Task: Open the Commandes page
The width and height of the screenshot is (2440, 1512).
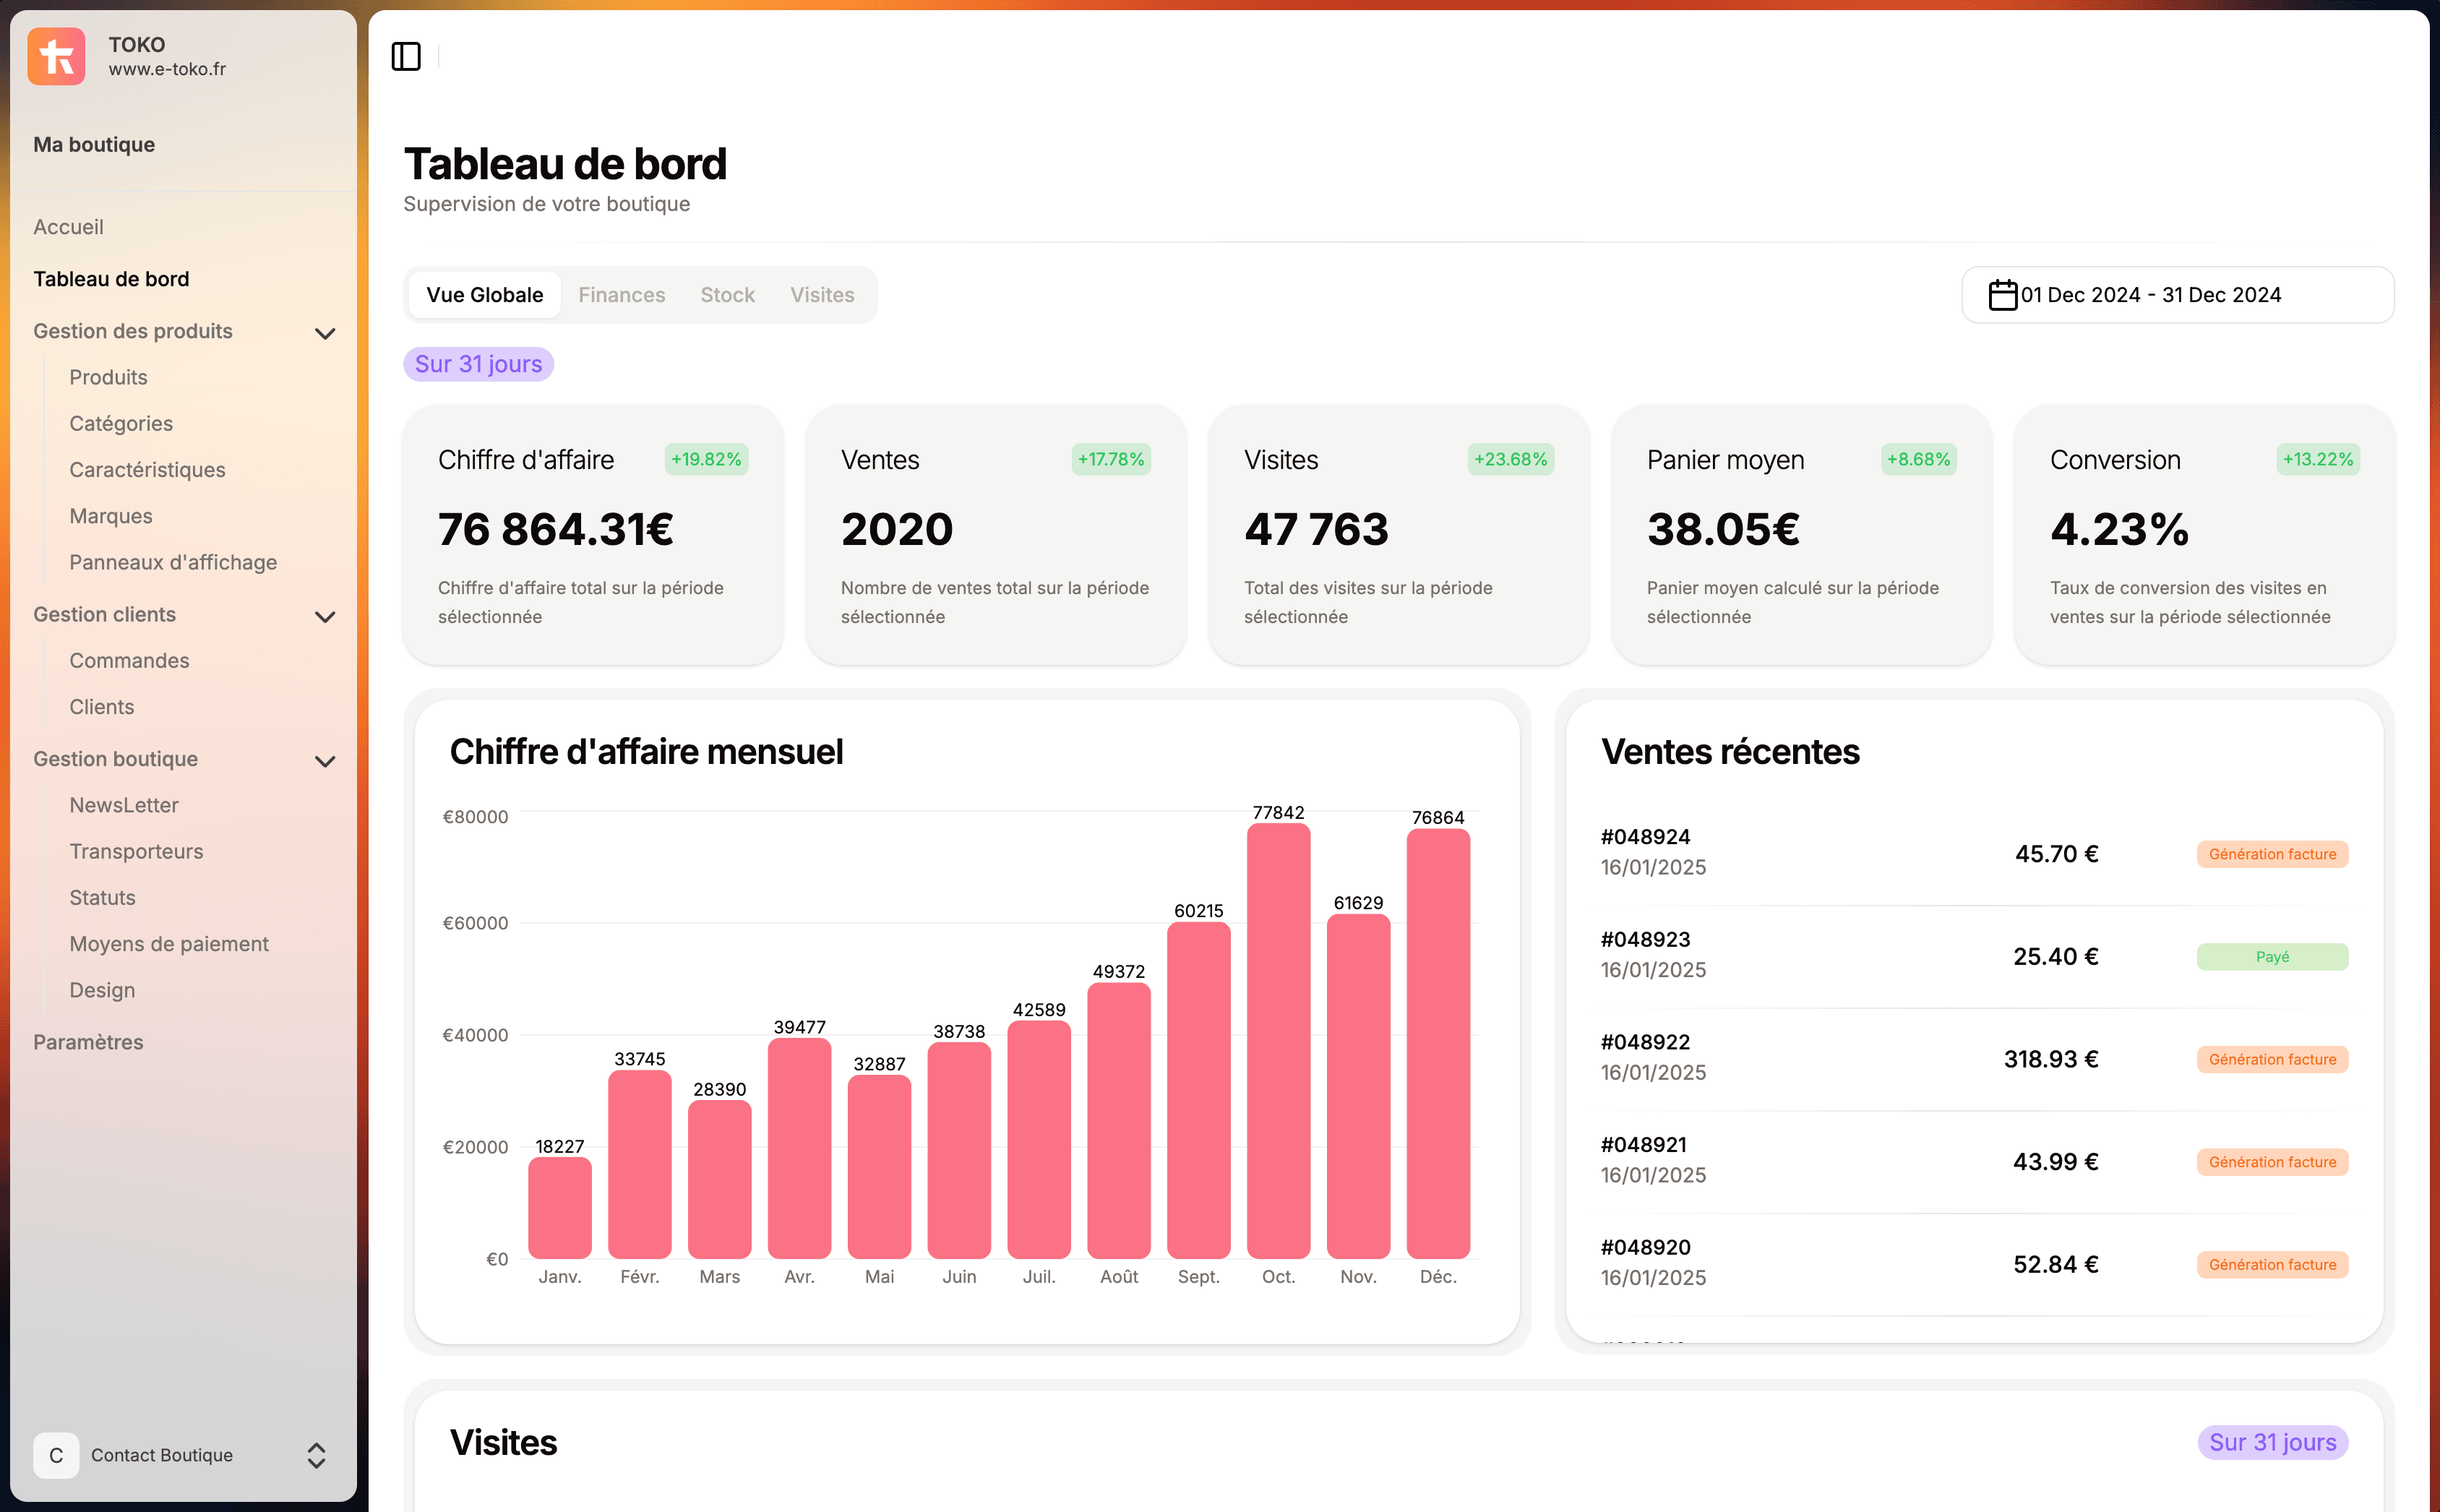Action: 129,660
